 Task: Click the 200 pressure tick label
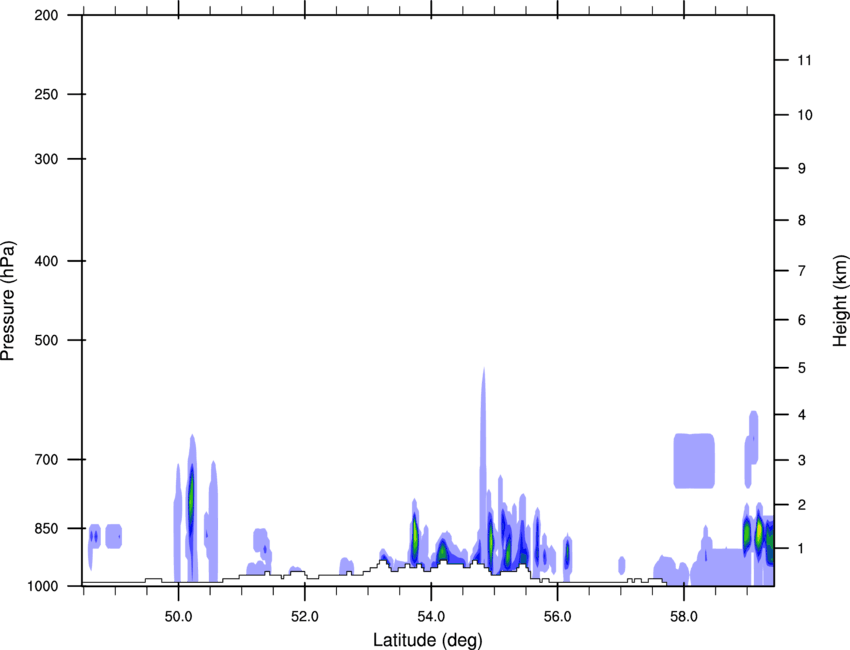click(46, 15)
